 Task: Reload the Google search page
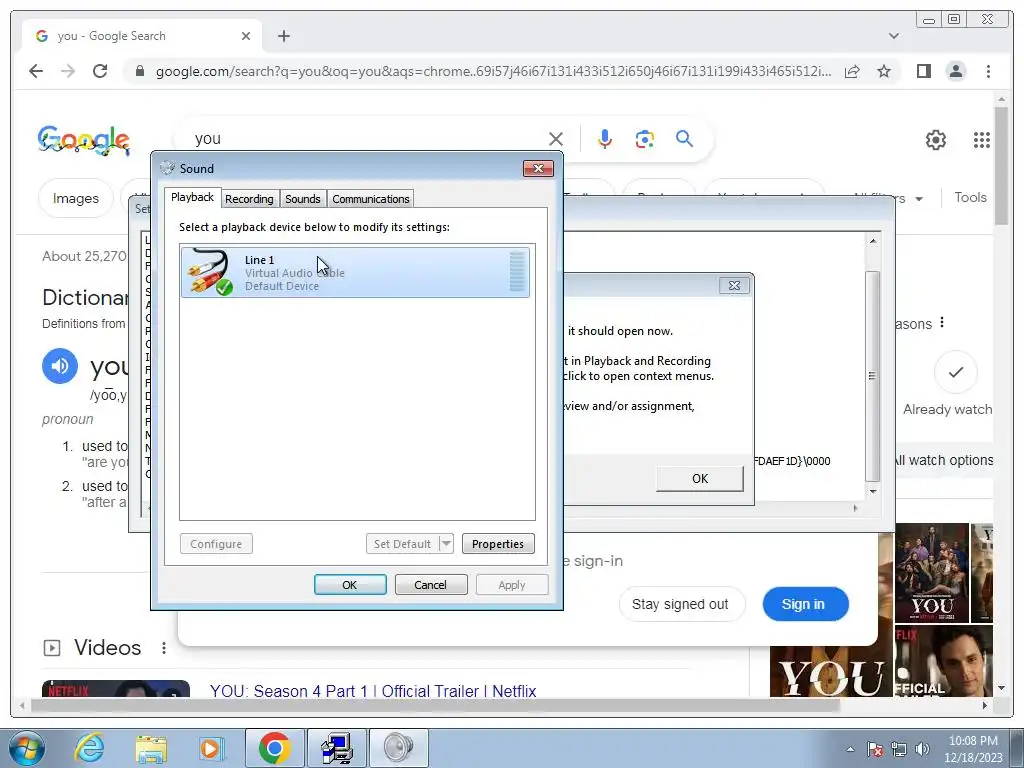point(100,71)
